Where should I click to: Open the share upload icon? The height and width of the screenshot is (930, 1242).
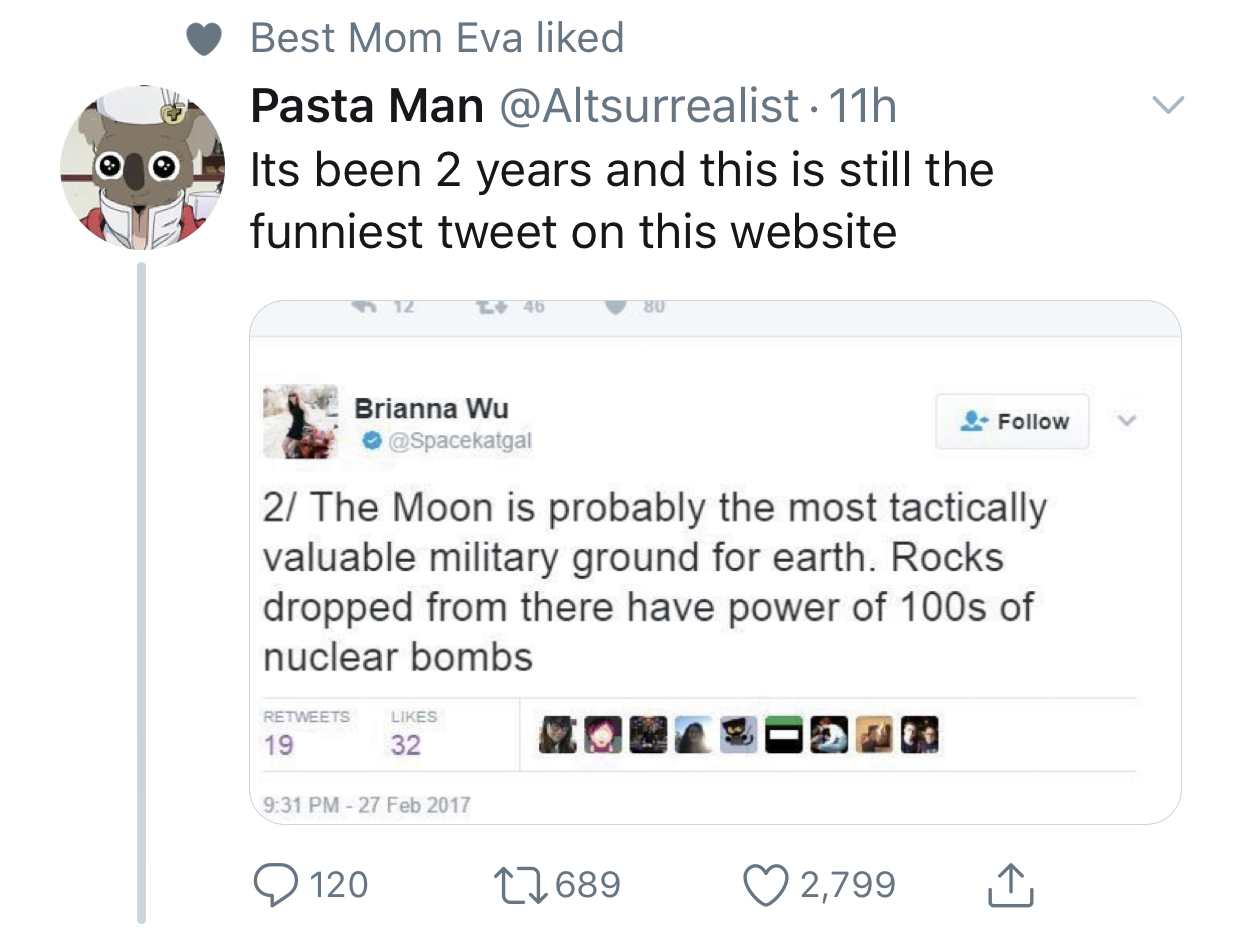click(x=1009, y=884)
